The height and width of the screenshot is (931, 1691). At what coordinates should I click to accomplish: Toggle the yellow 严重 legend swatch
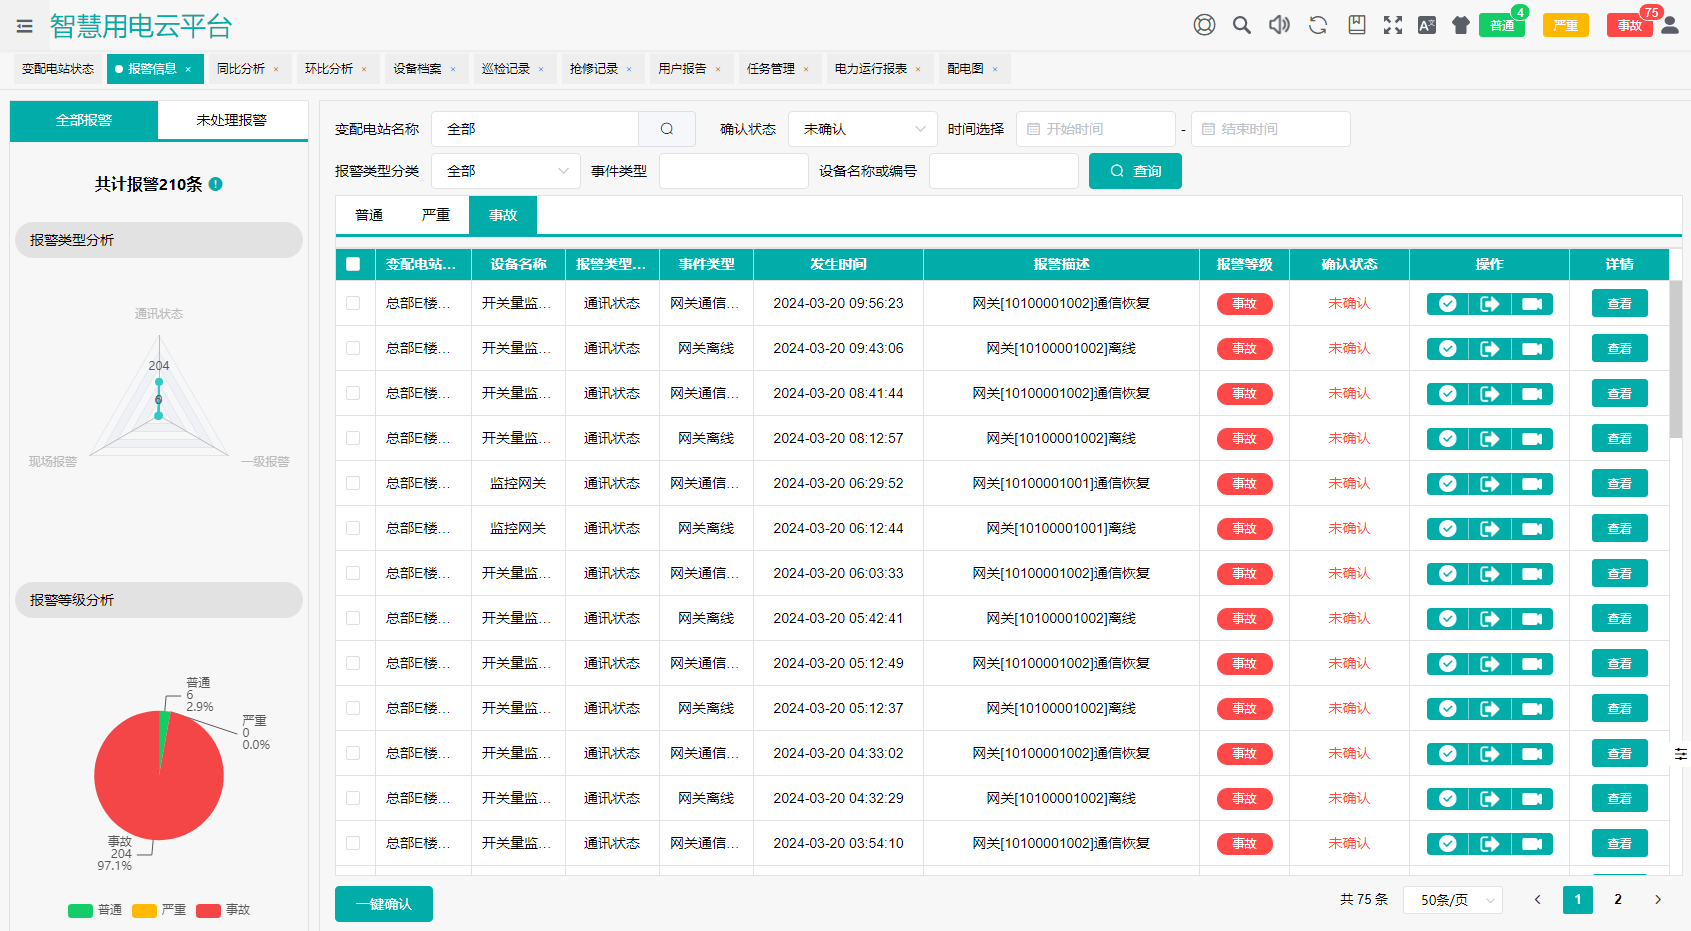tap(145, 911)
